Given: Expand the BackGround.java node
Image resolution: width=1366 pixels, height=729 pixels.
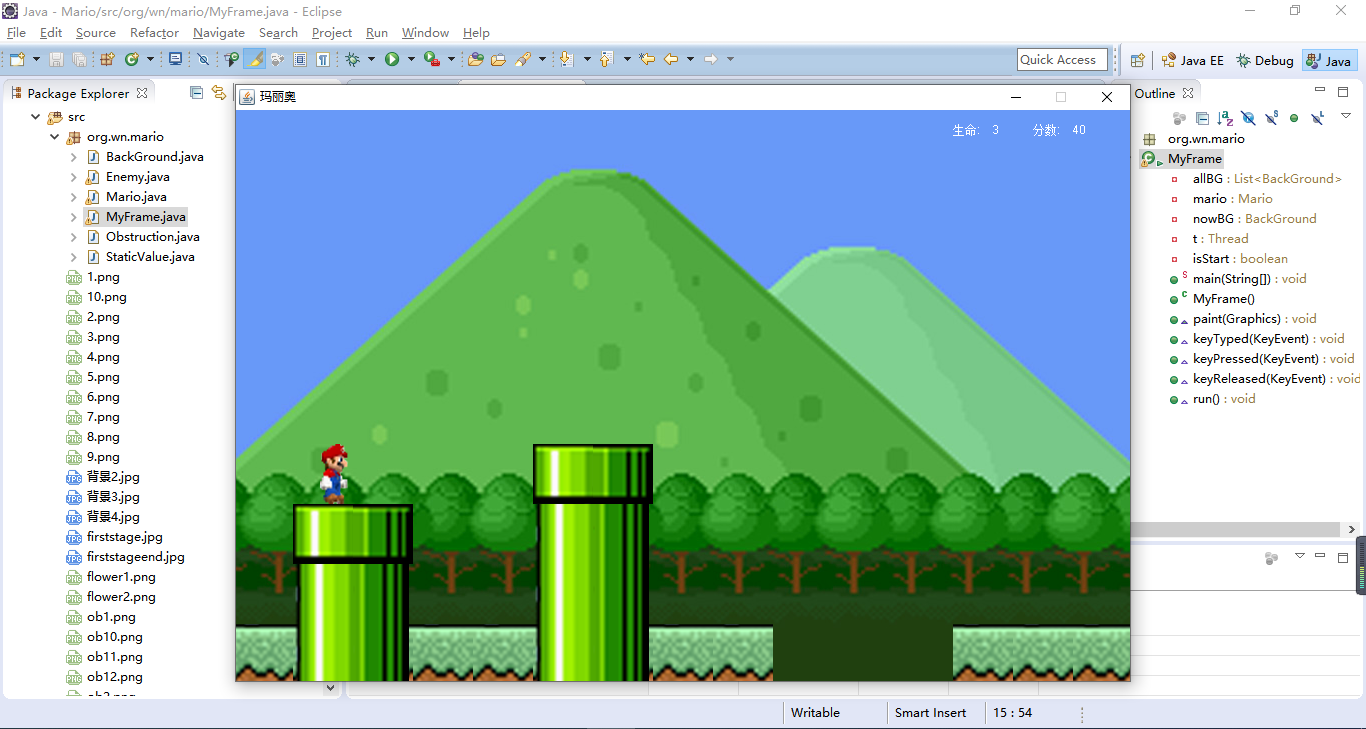Looking at the screenshot, I should [x=73, y=157].
